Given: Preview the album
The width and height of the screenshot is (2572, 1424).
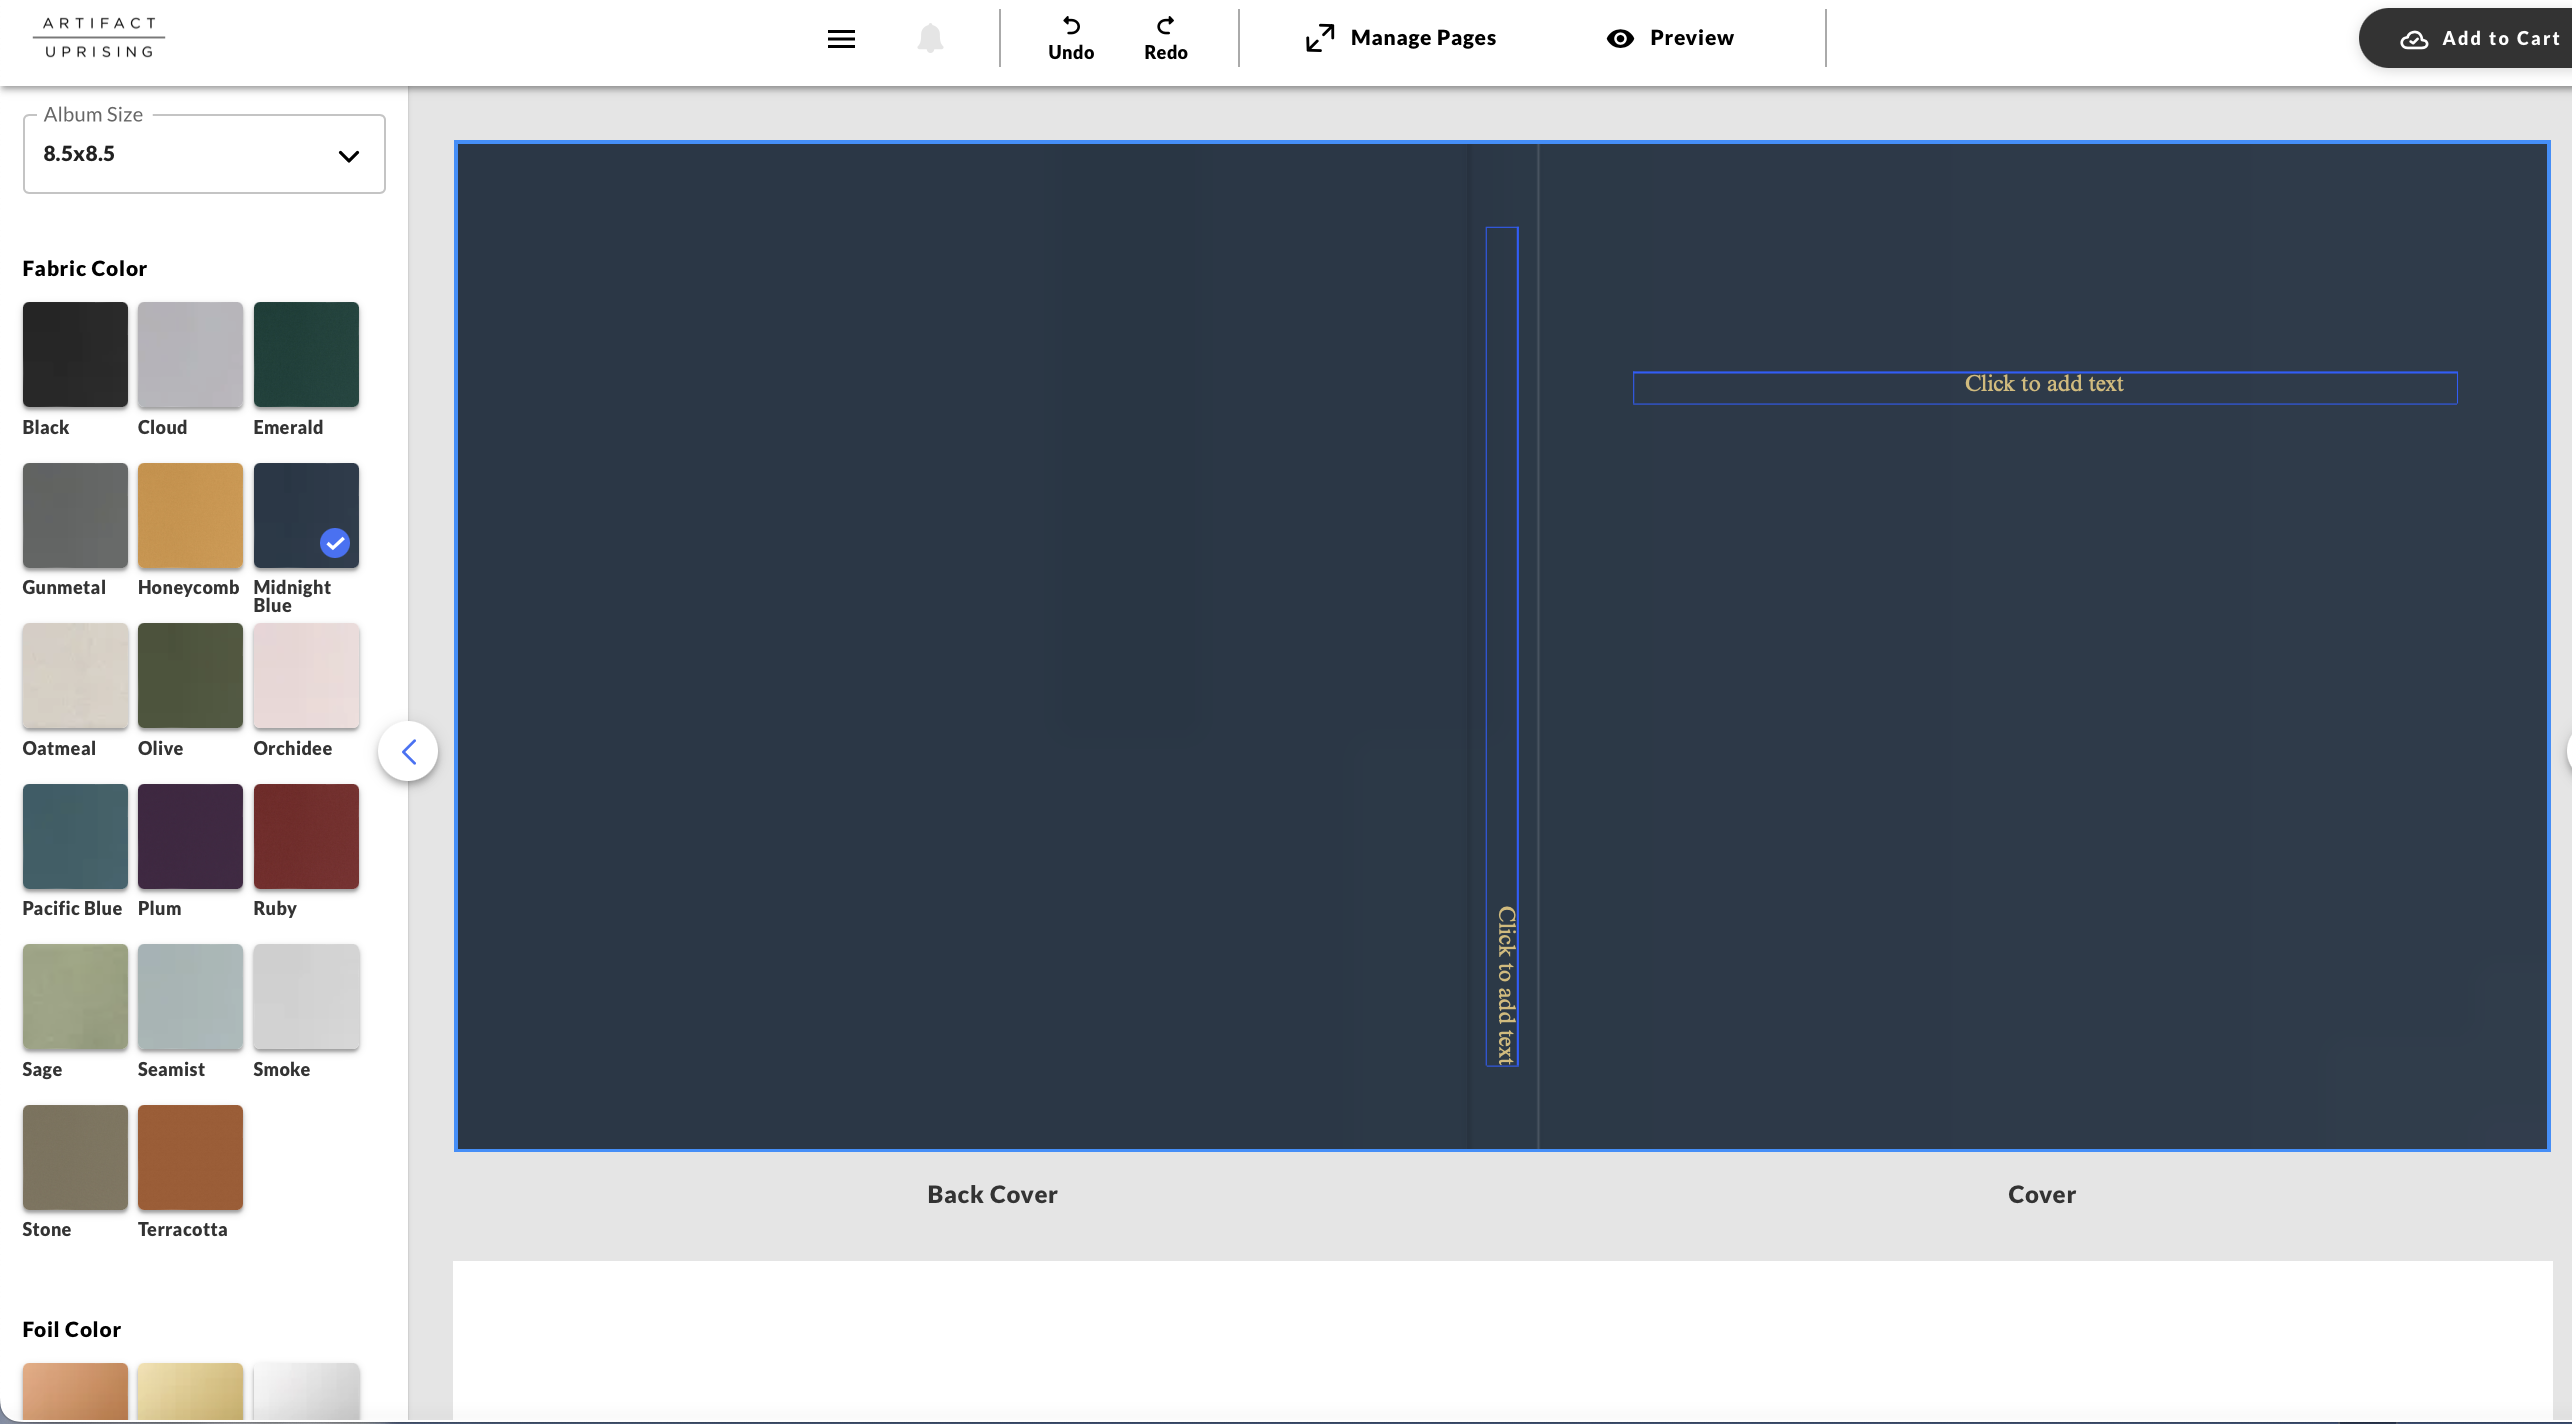Looking at the screenshot, I should [x=1670, y=38].
